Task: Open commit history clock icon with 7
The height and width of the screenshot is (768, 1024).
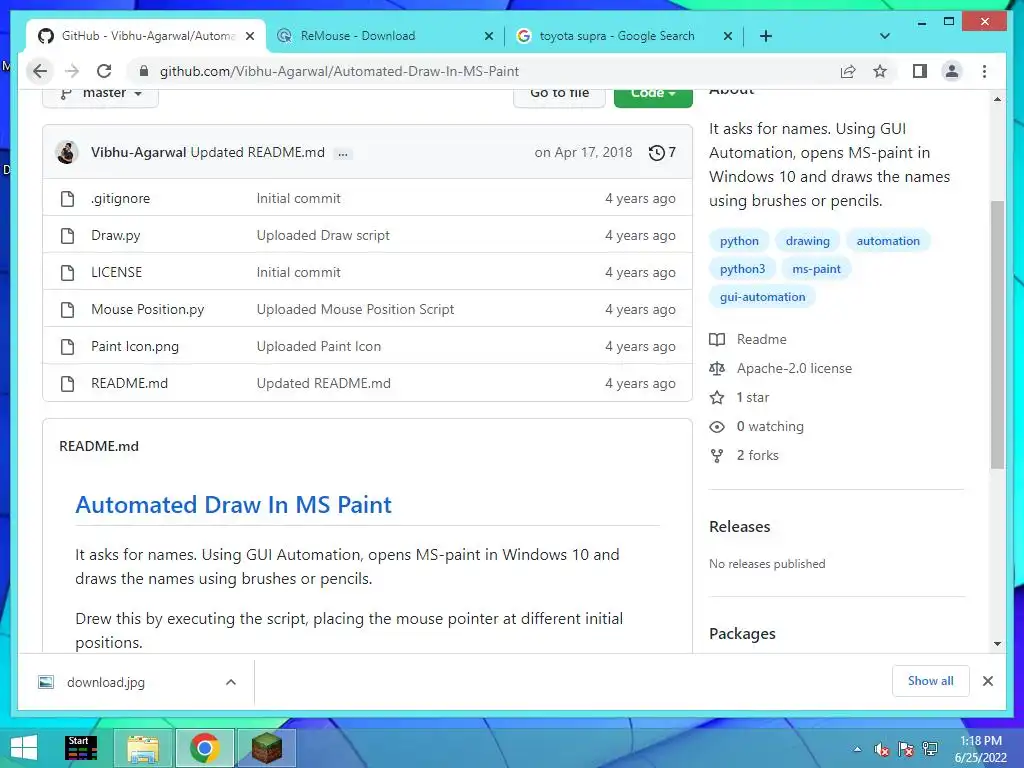Action: tap(662, 152)
